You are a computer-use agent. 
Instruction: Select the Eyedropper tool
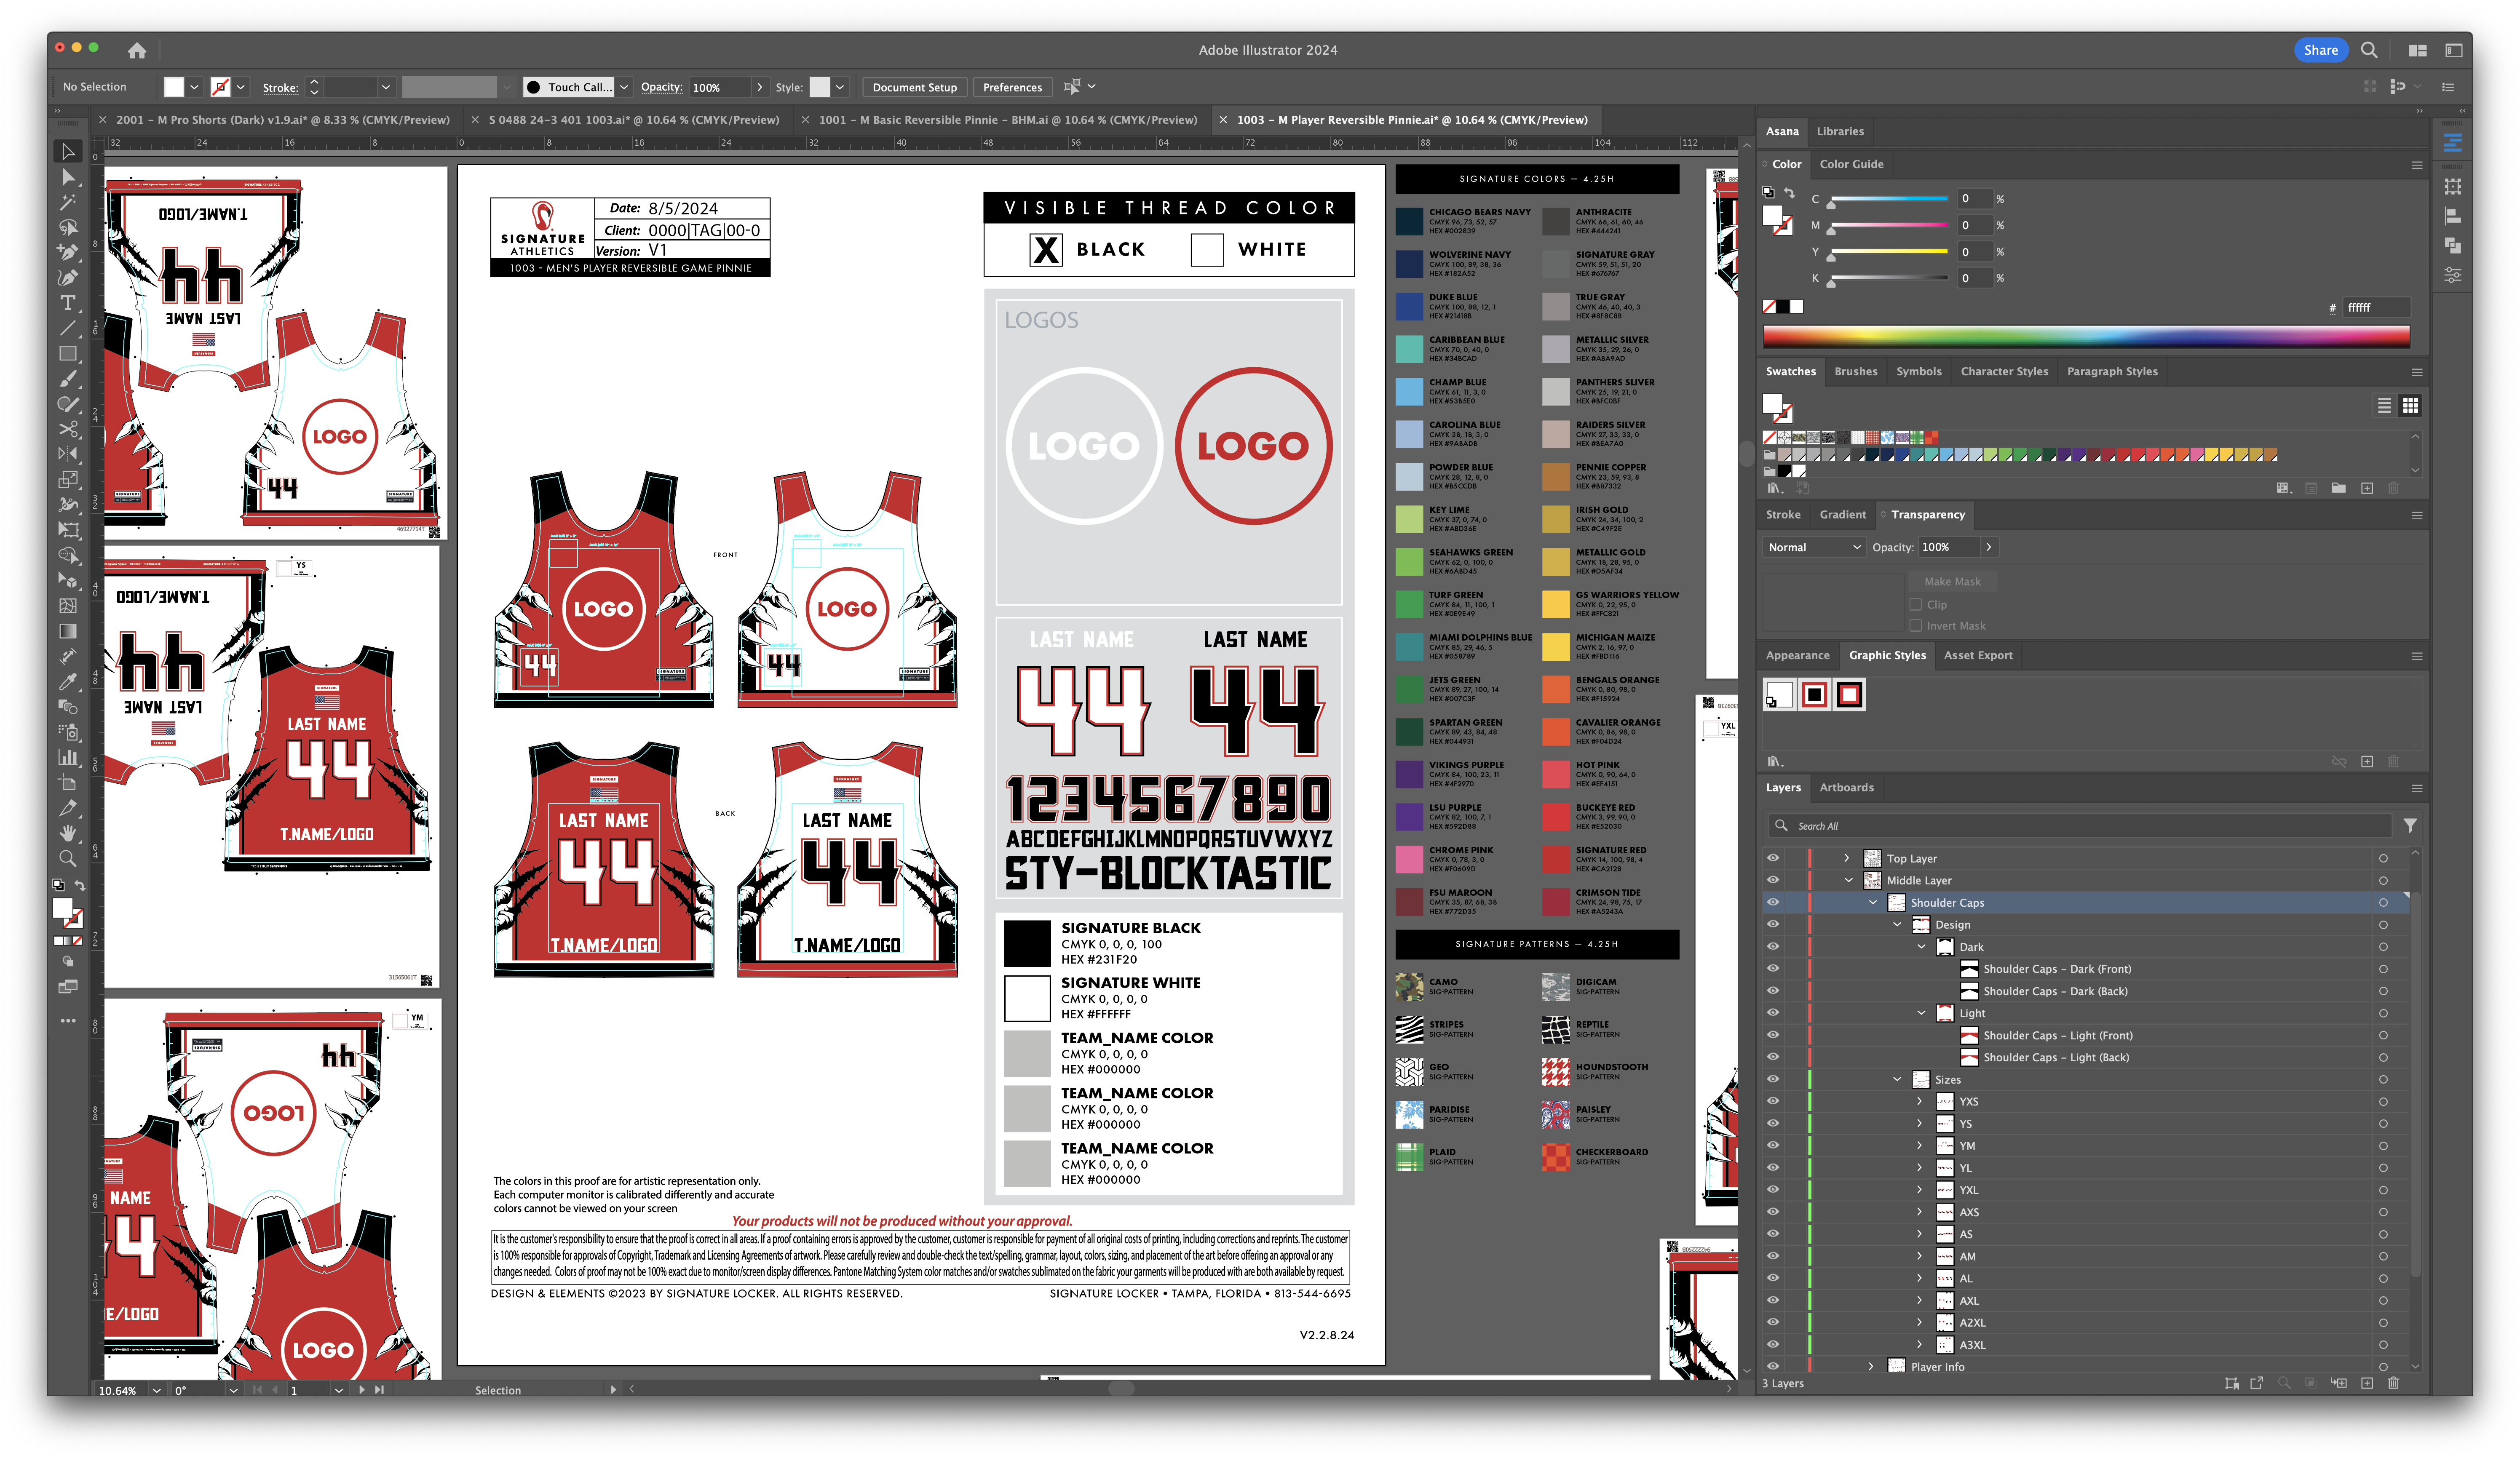click(x=67, y=681)
